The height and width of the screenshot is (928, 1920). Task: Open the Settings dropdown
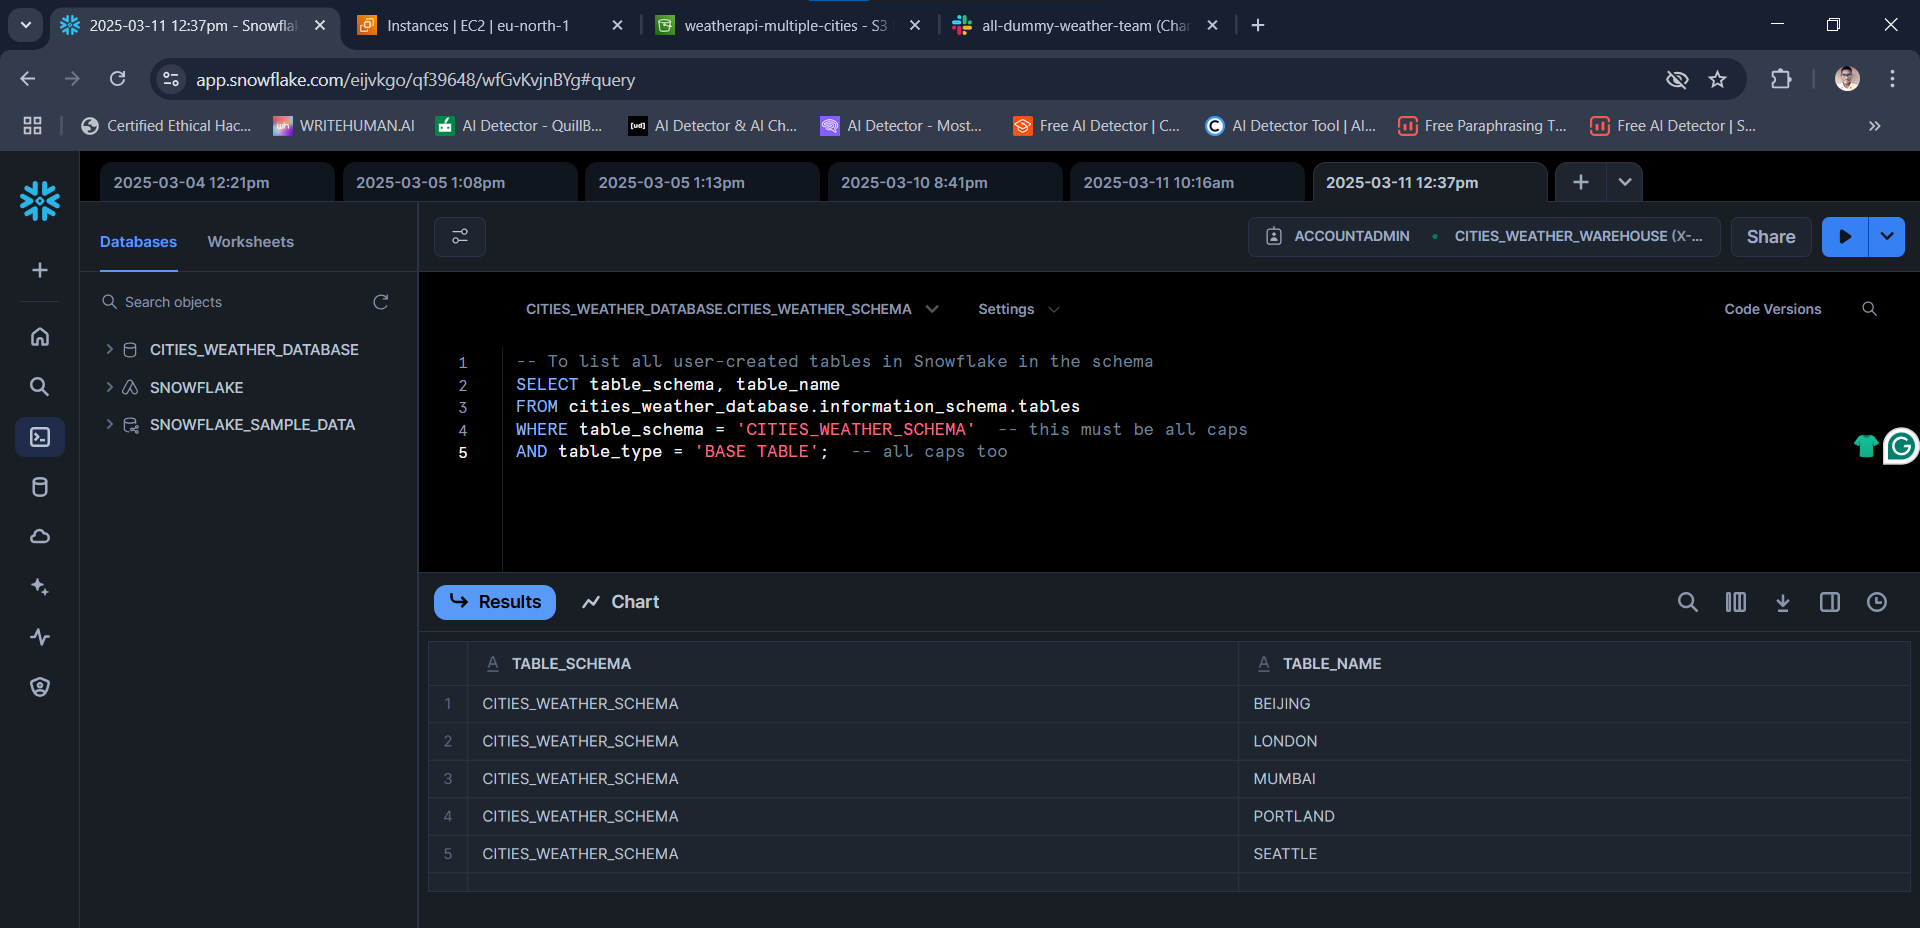coord(1018,309)
